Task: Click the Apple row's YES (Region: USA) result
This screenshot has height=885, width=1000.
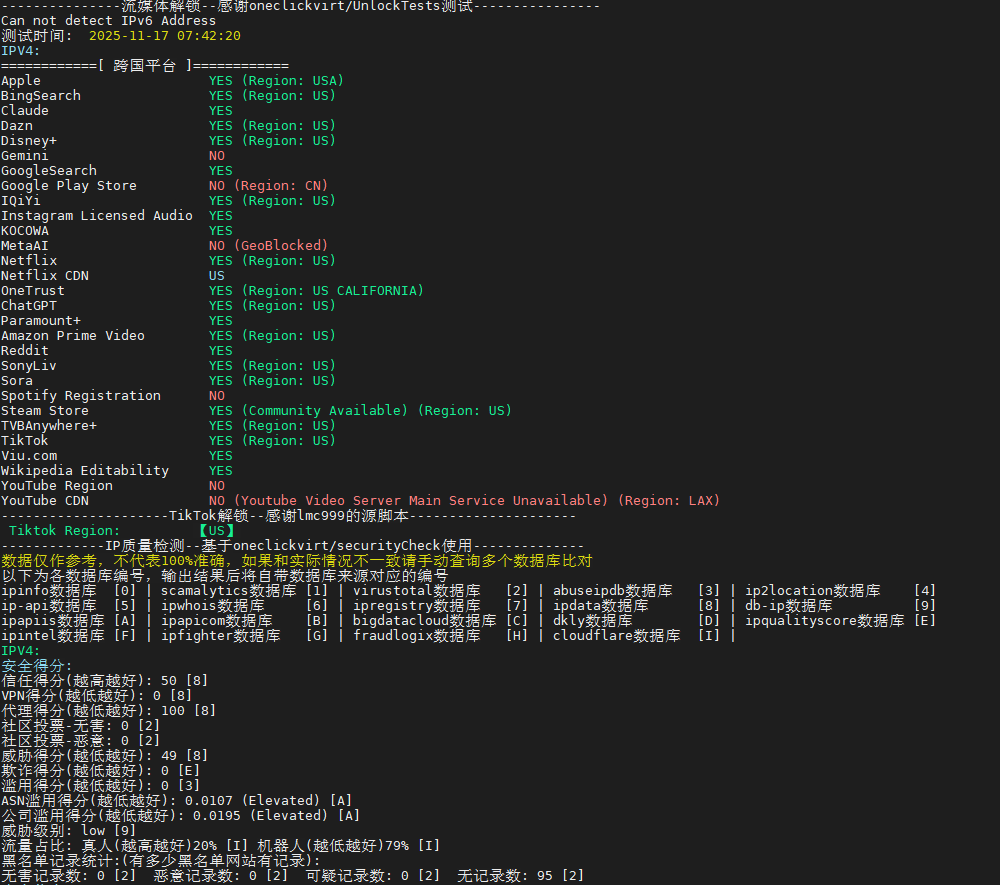Action: 275,81
